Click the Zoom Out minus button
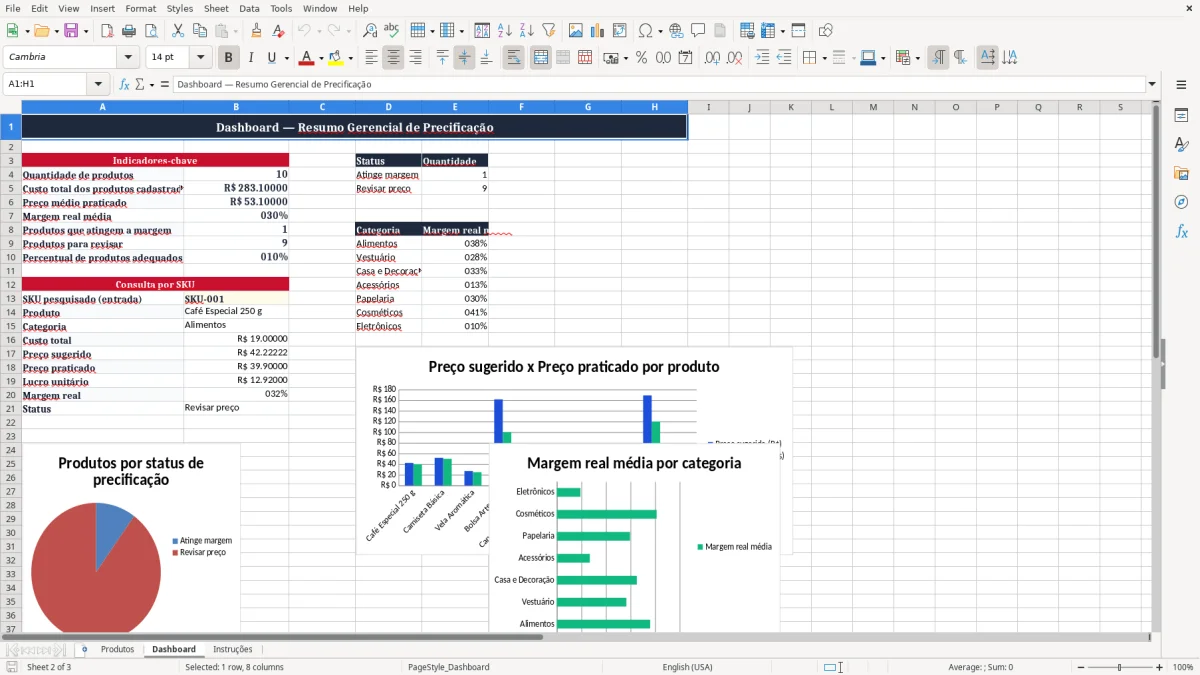1200x675 pixels. (x=1082, y=667)
